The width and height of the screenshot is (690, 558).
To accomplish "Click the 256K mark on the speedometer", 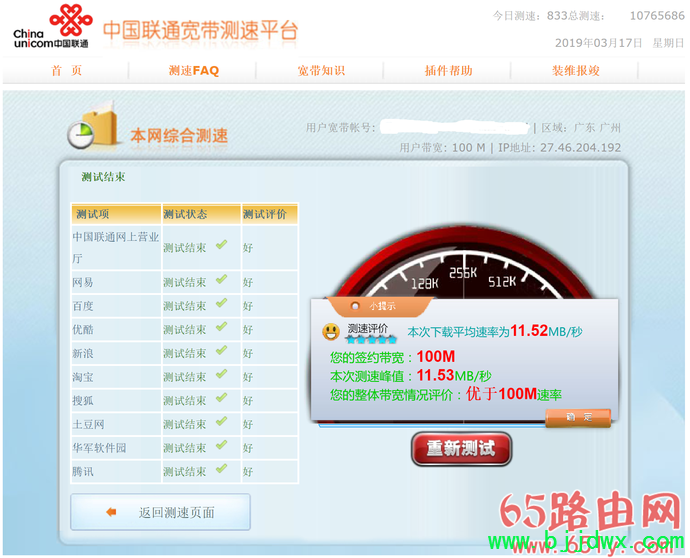I will pos(463,273).
